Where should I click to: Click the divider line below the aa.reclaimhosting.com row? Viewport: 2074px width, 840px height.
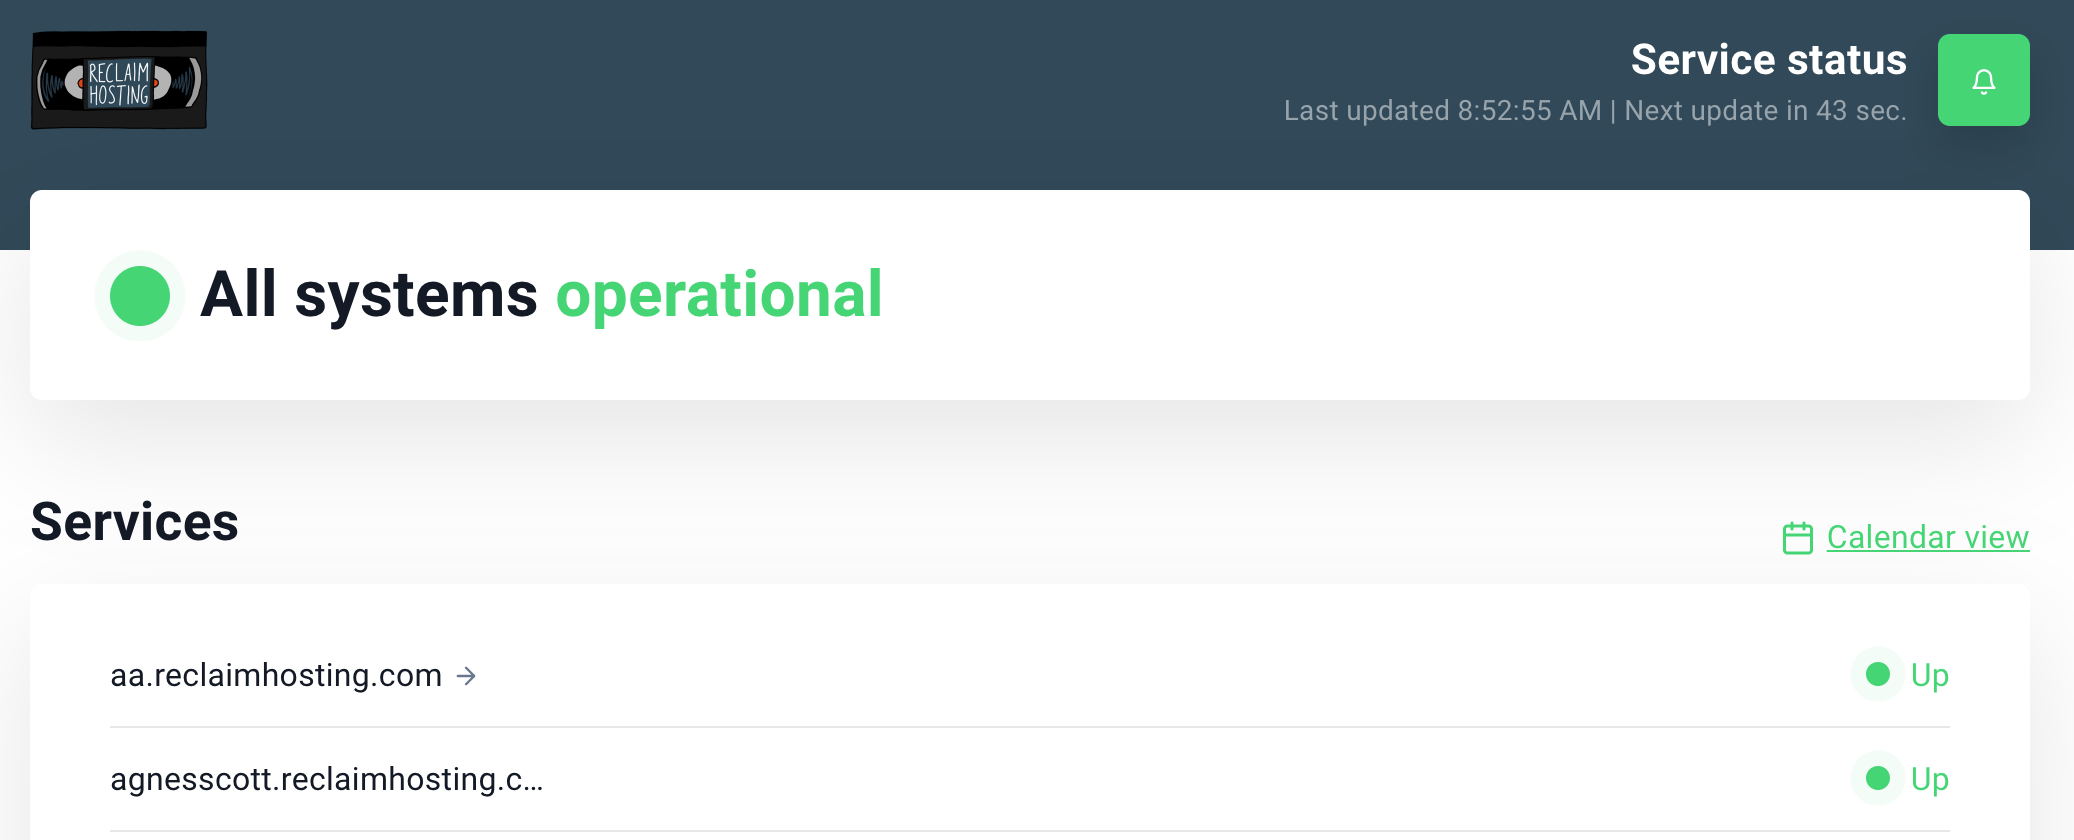pos(1030,727)
